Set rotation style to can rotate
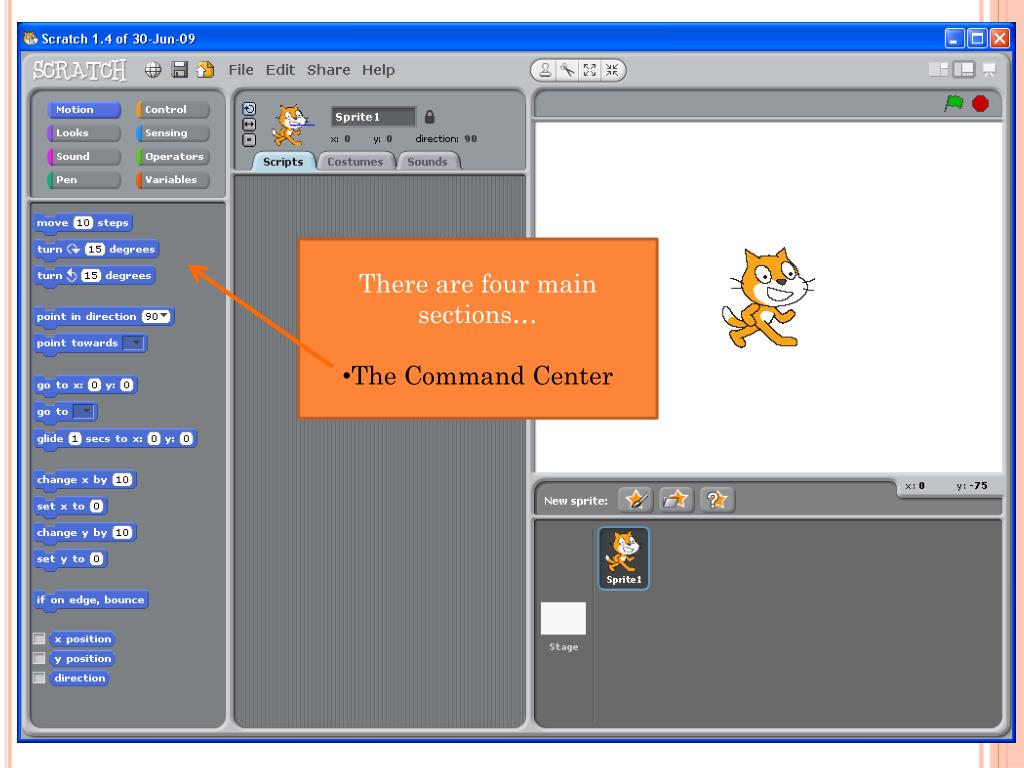Image resolution: width=1024 pixels, height=768 pixels. [249, 109]
